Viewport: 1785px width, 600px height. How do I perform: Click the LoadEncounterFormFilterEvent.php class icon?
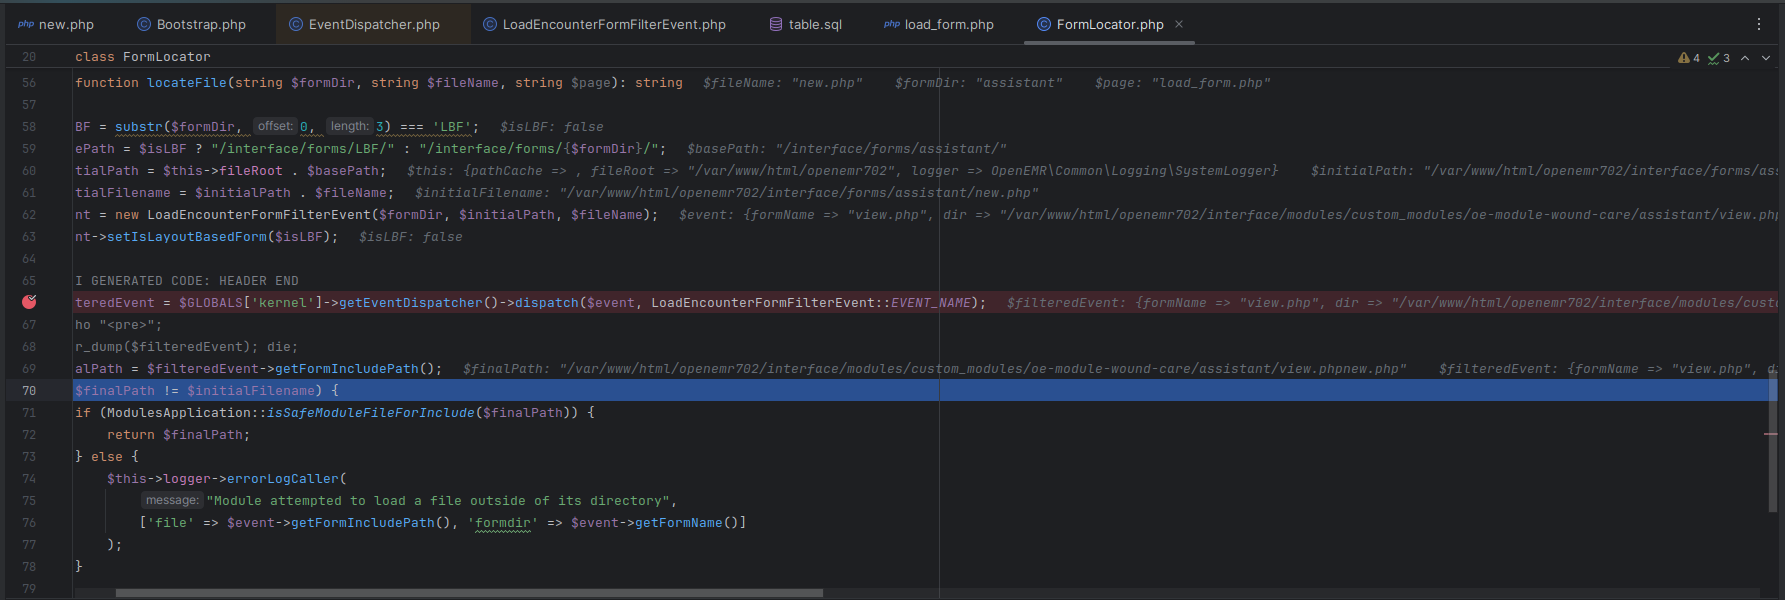490,24
